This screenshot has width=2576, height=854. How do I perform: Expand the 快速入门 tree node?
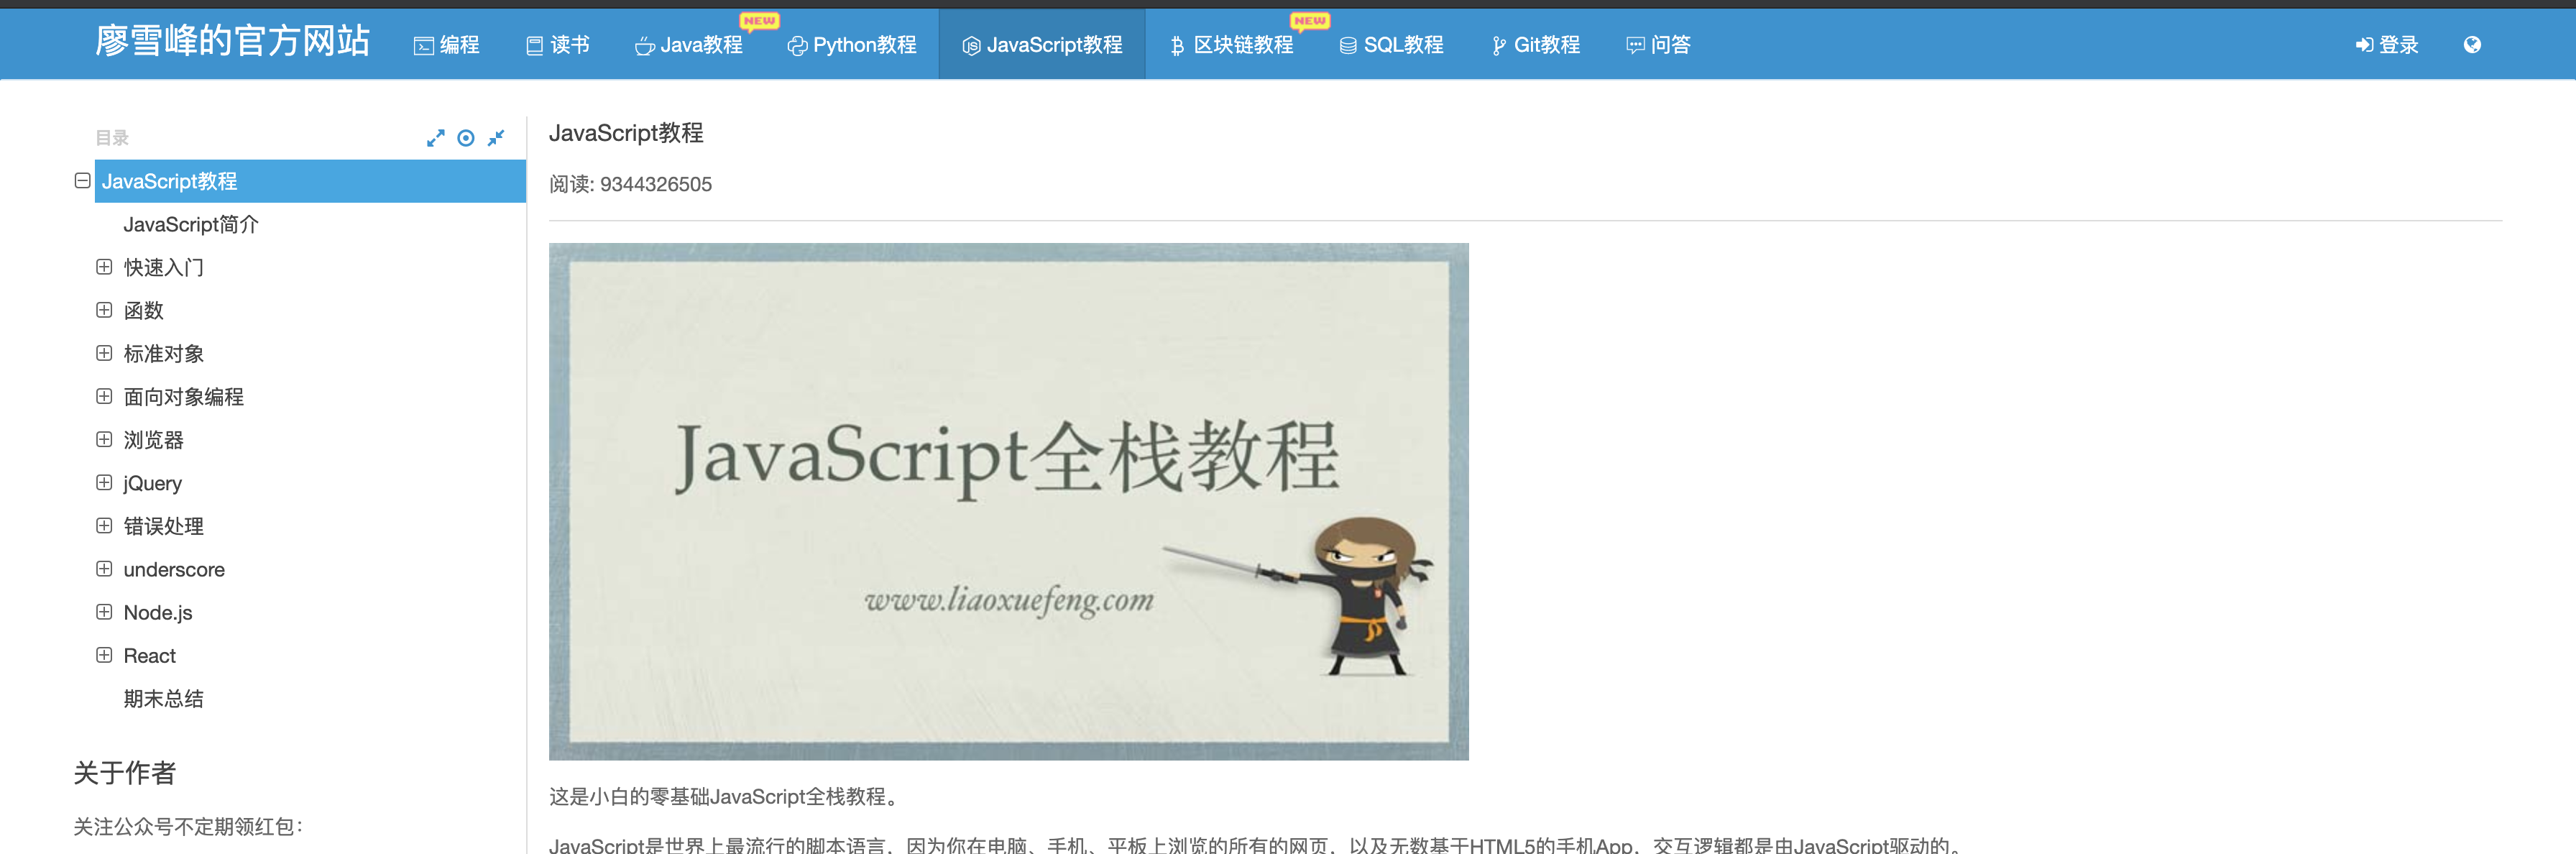pos(104,267)
